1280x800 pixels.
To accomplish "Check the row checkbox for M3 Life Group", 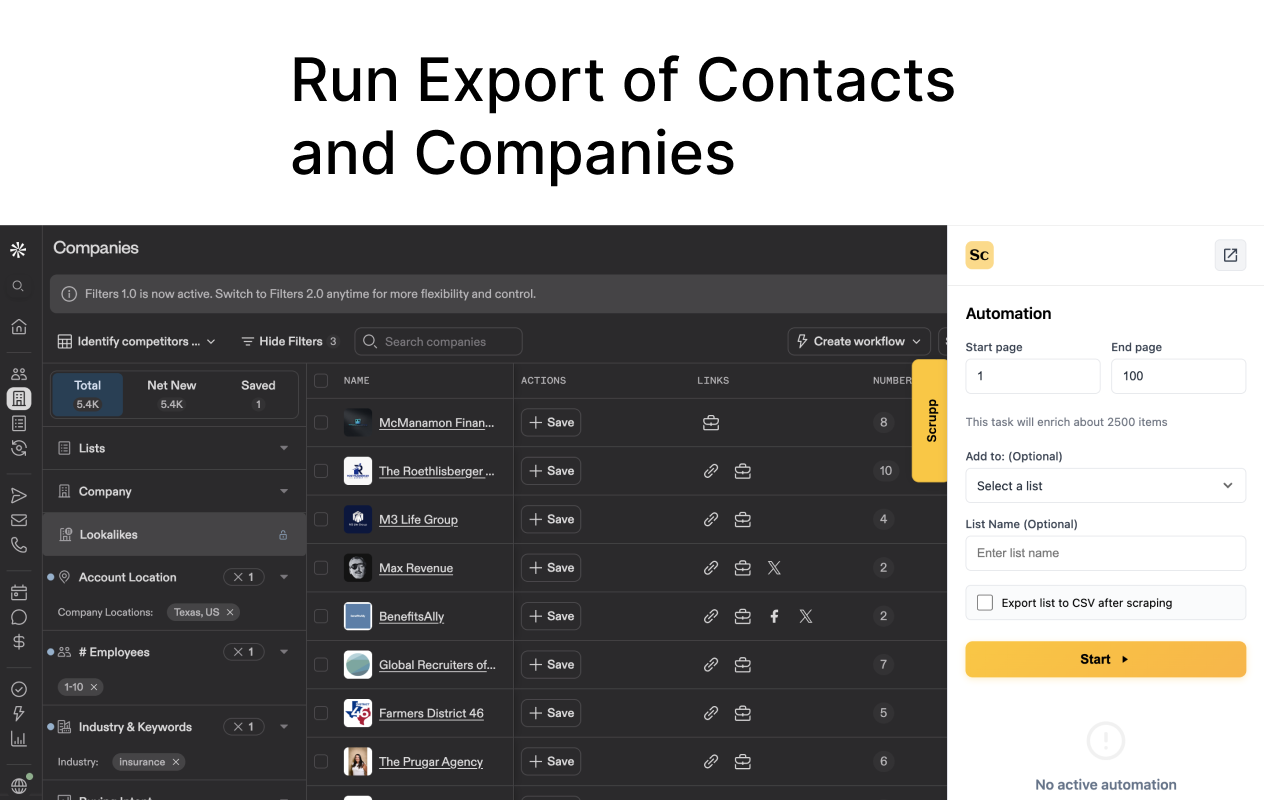I will [321, 519].
